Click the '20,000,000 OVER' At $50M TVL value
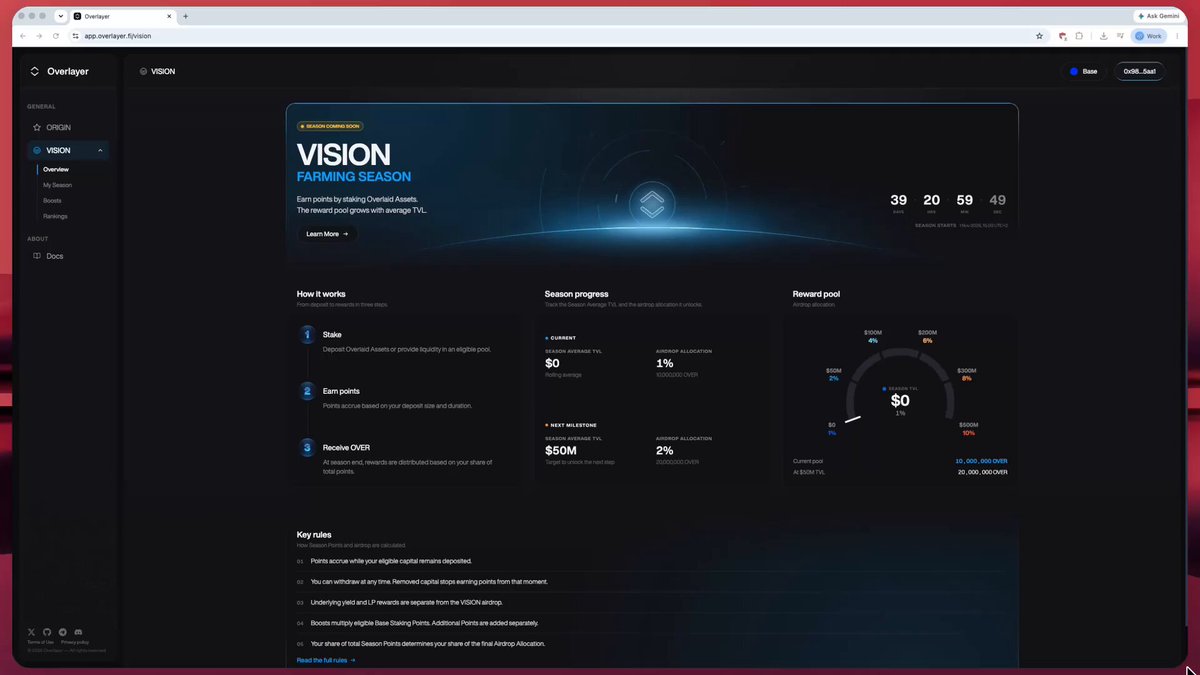 tap(982, 472)
